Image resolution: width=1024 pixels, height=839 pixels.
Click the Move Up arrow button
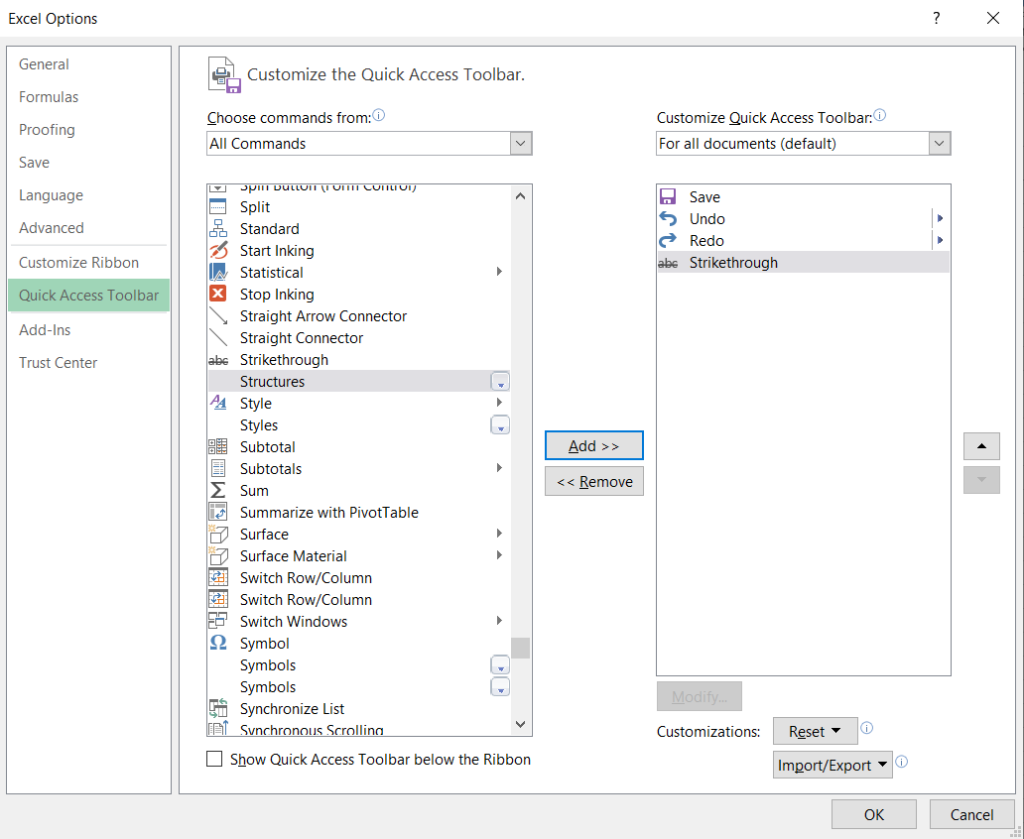[x=981, y=446]
